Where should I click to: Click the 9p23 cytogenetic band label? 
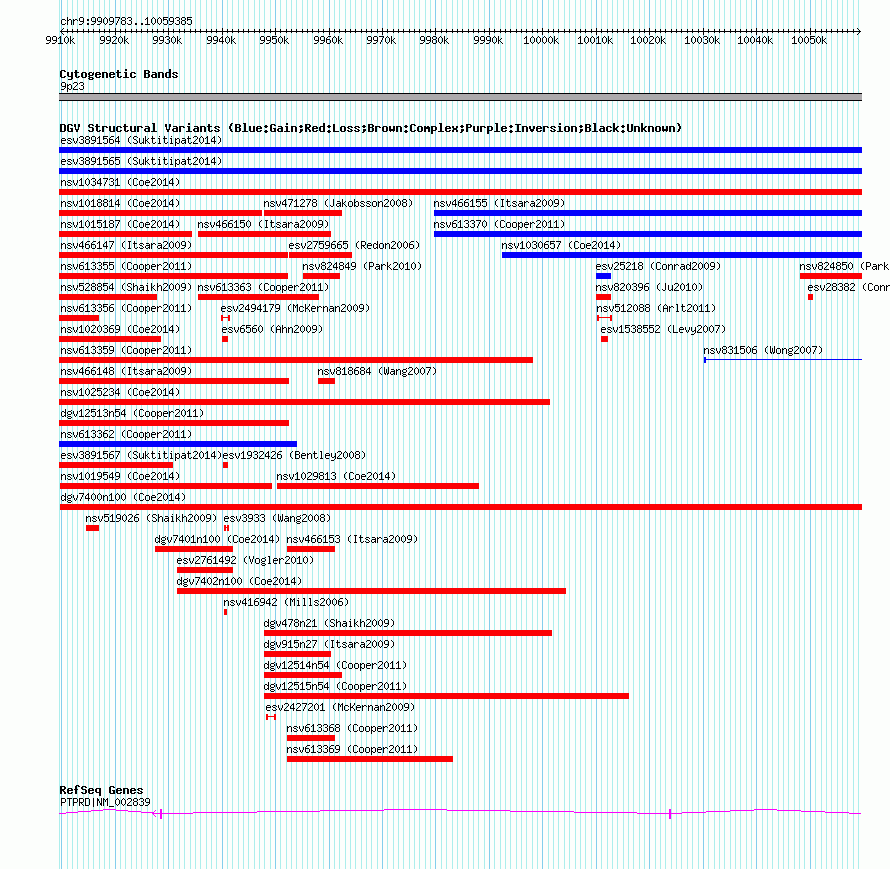(x=72, y=86)
